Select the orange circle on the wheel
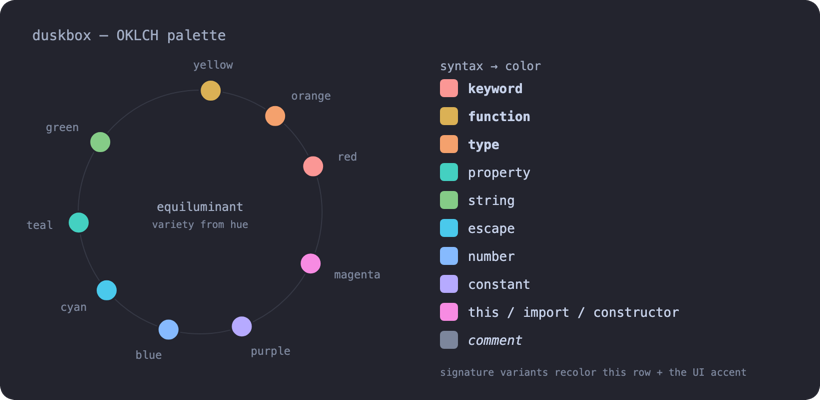The image size is (820, 400). [x=275, y=116]
